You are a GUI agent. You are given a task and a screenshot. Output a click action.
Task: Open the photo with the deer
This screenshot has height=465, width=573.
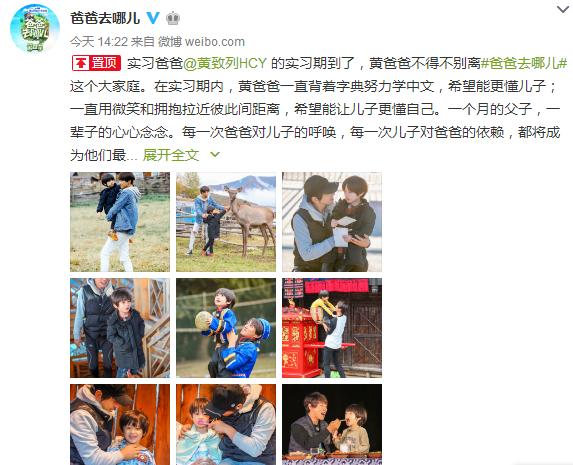pos(226,222)
